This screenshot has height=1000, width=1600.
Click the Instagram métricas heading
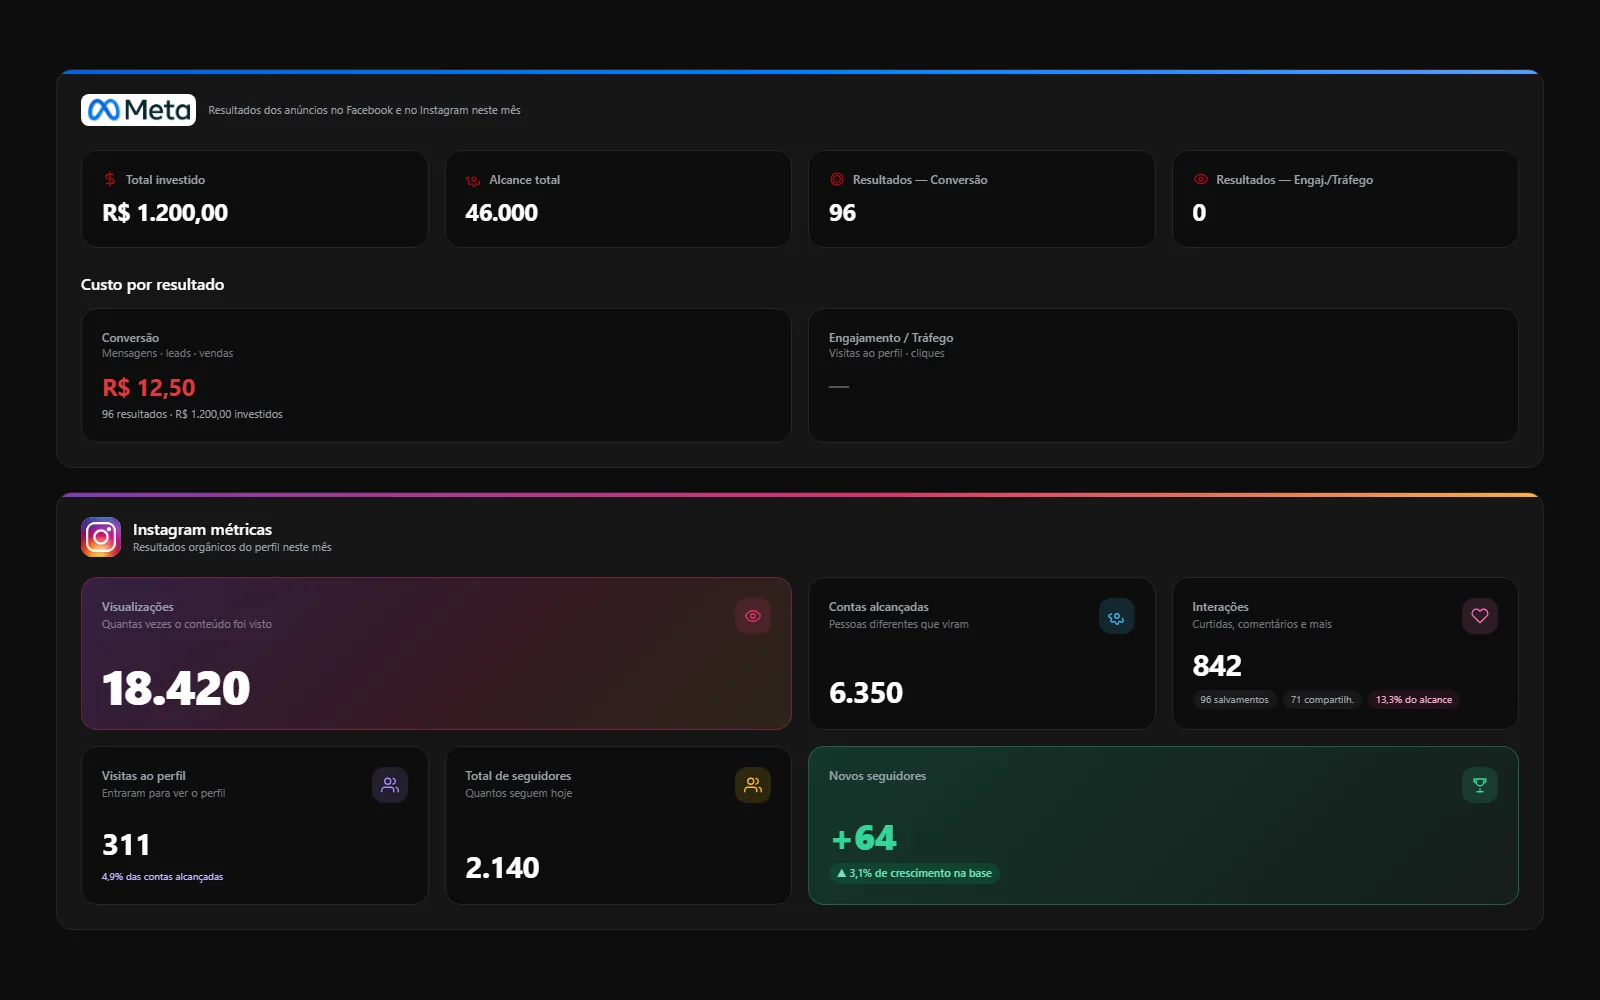(202, 530)
